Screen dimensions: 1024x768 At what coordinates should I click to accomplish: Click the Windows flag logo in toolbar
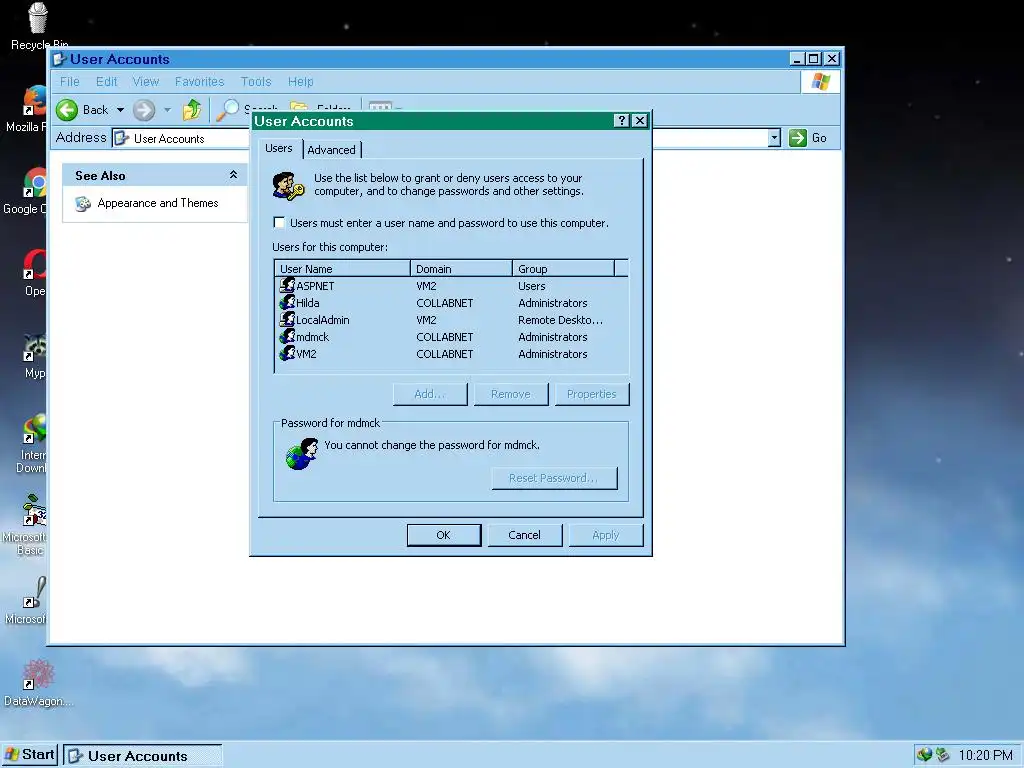point(820,82)
